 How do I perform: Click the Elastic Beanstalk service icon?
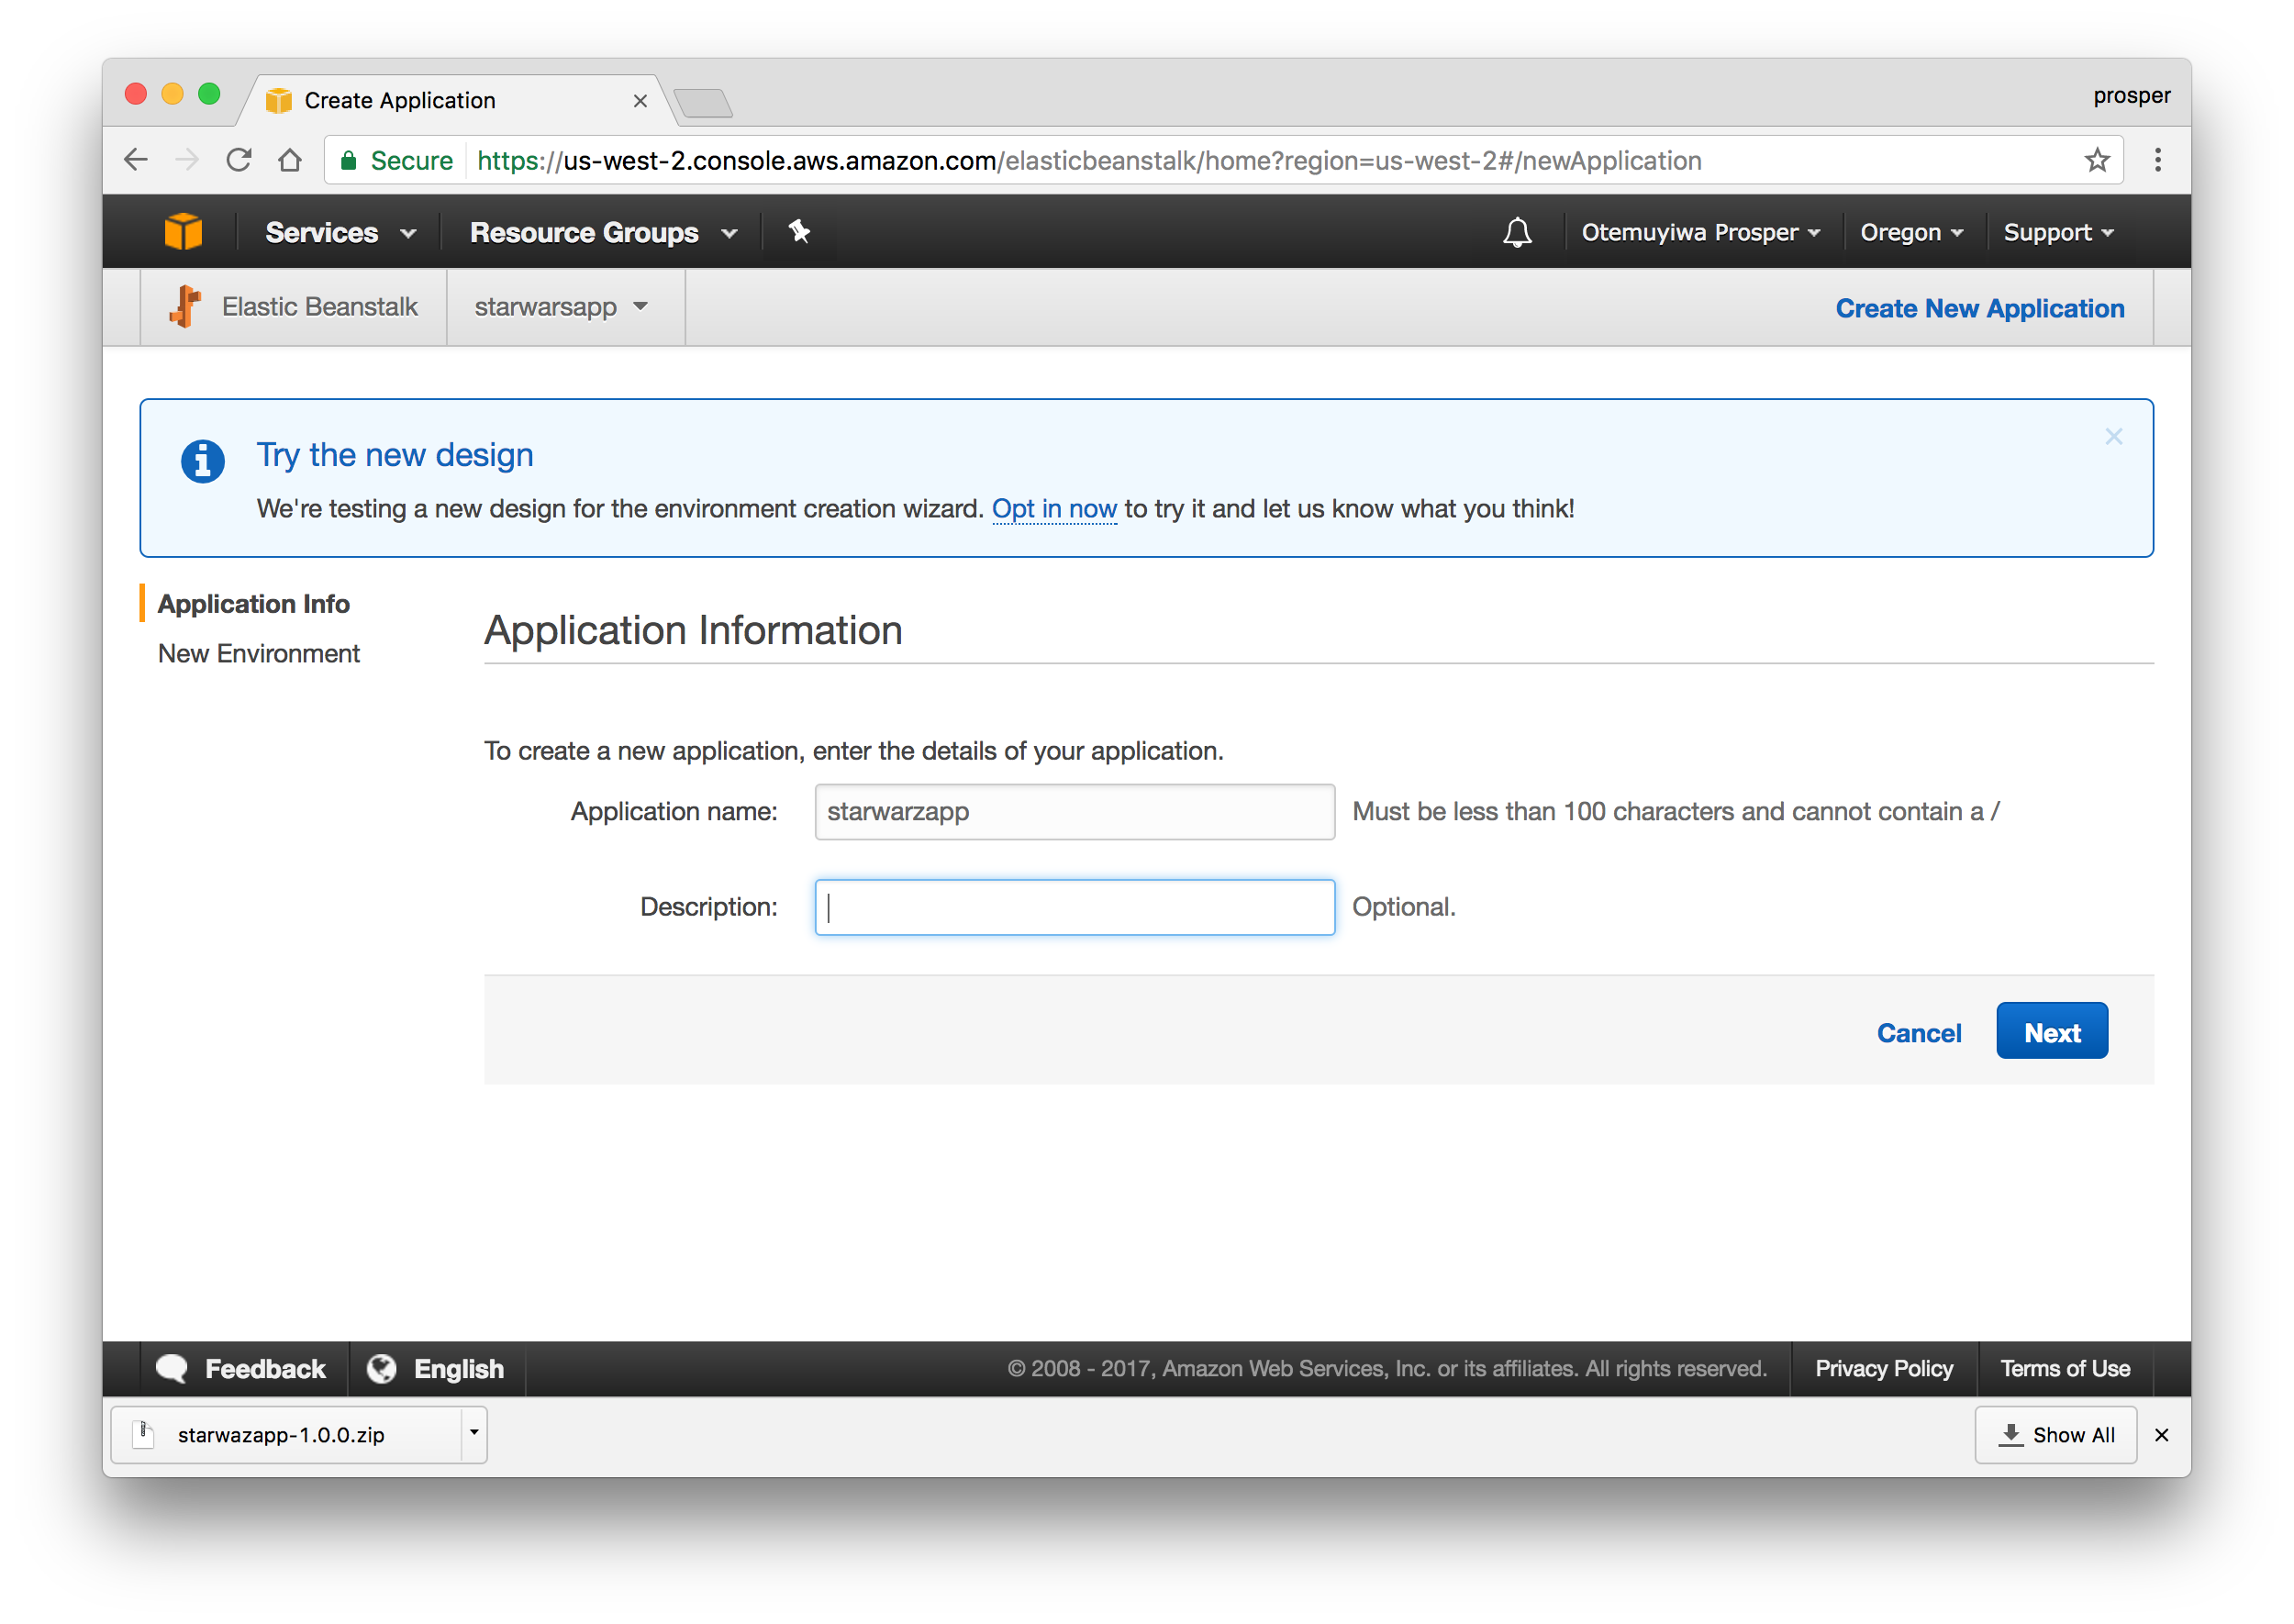pos(186,306)
